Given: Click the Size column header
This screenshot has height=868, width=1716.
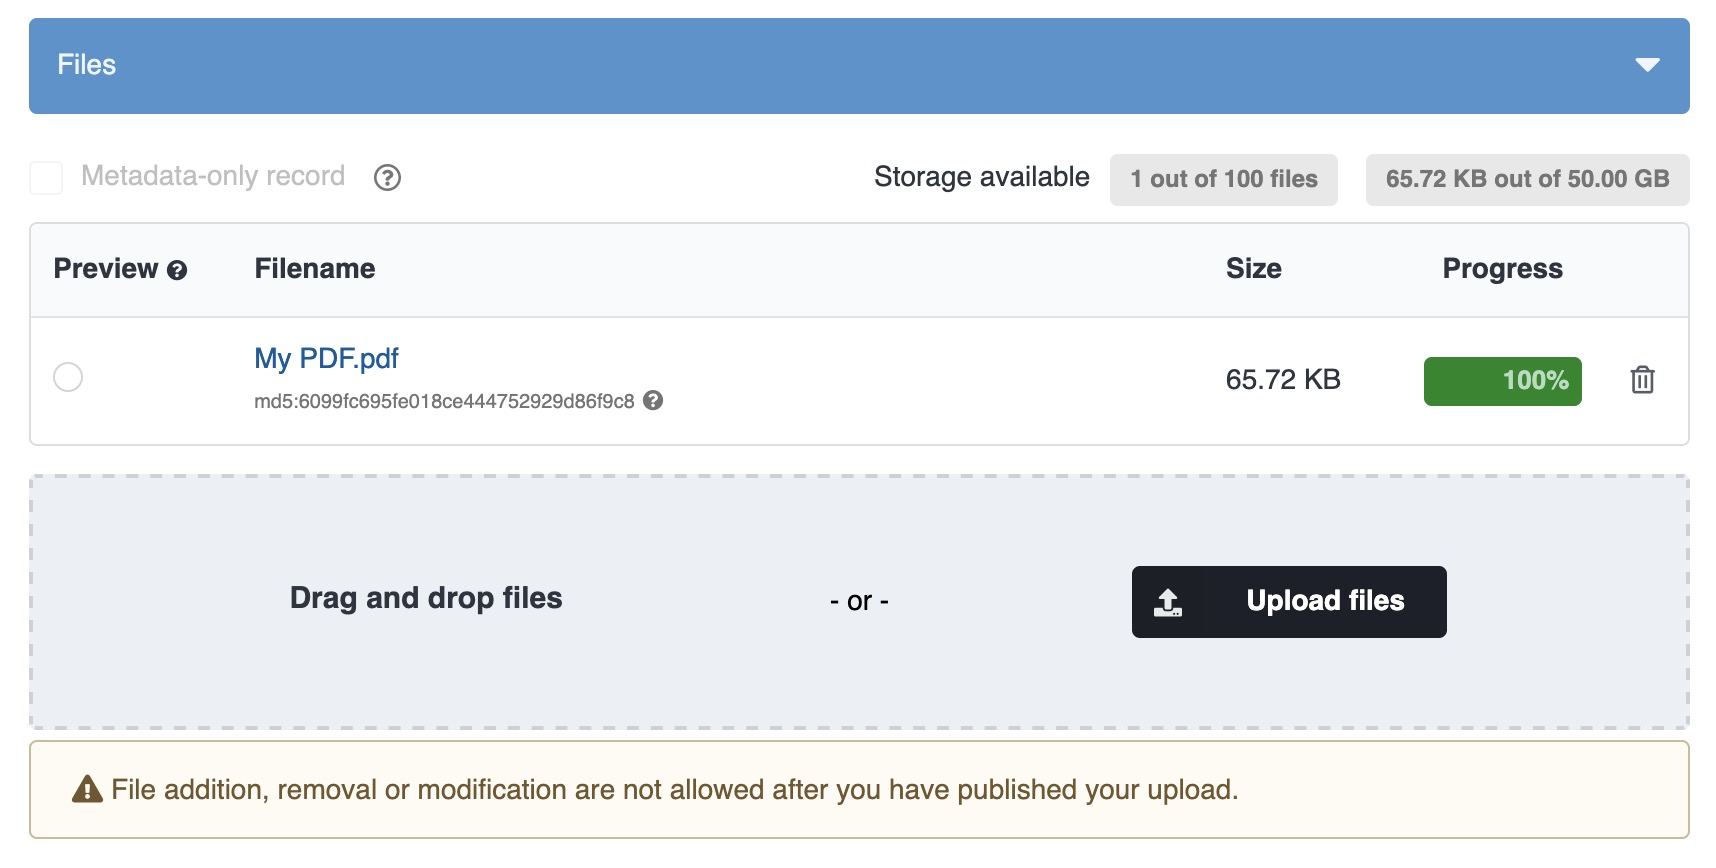Looking at the screenshot, I should (1253, 269).
